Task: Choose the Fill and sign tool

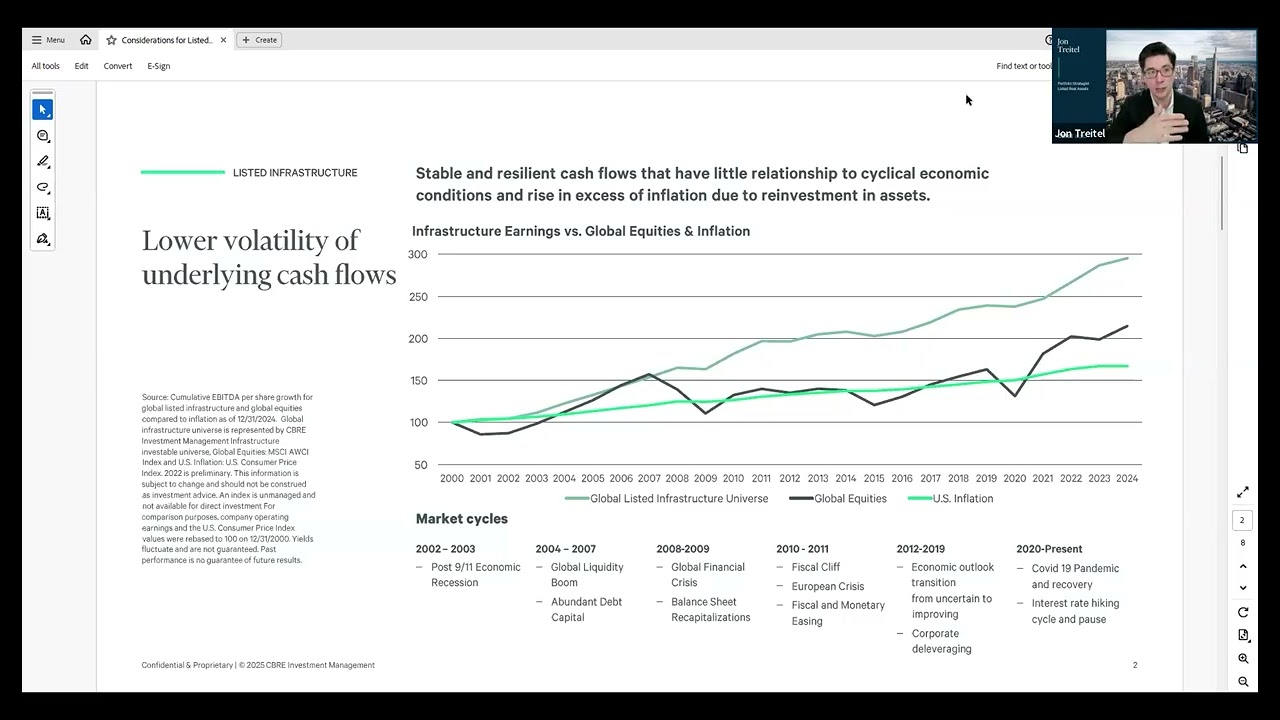Action: click(43, 239)
